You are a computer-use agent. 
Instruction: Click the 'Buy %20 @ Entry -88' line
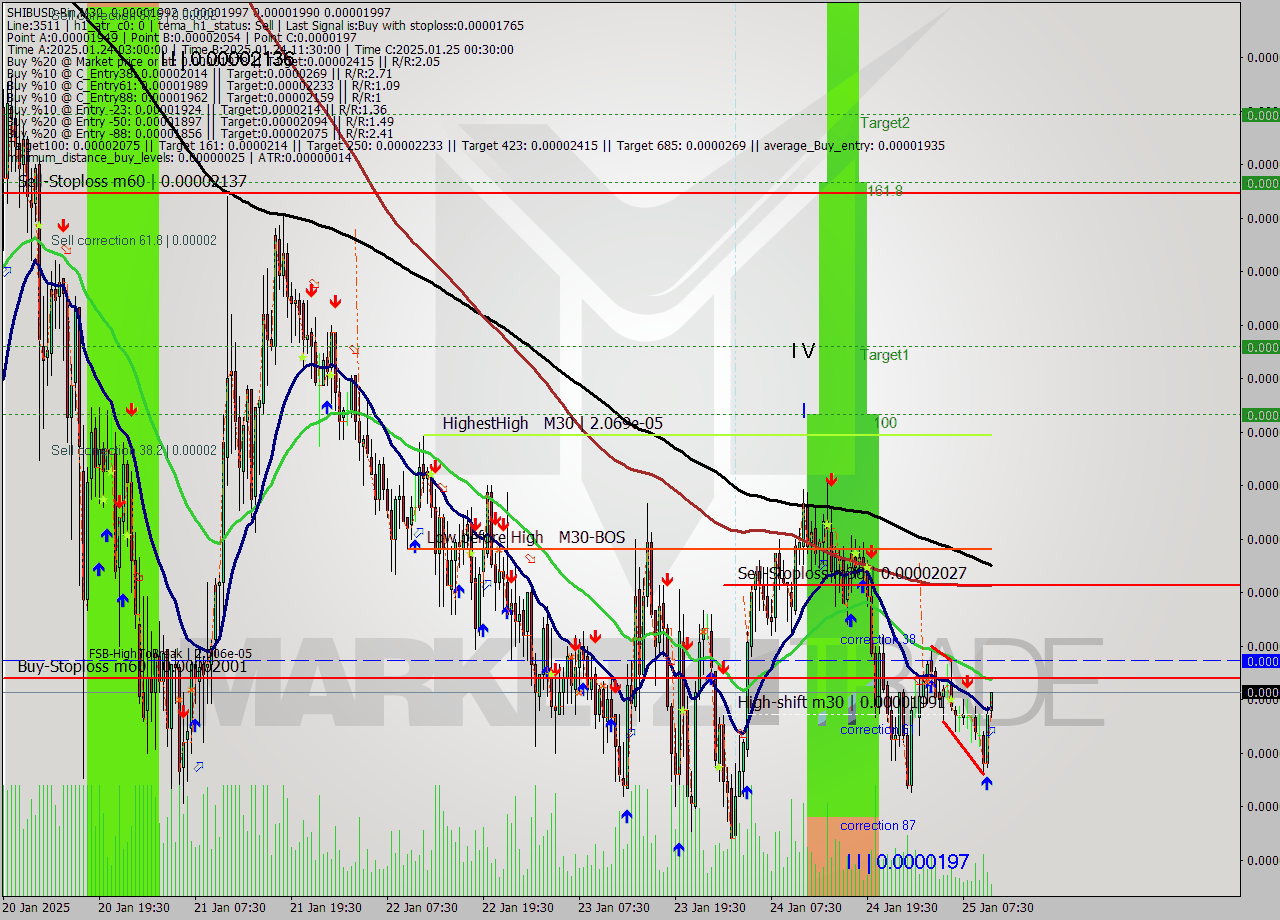200,133
